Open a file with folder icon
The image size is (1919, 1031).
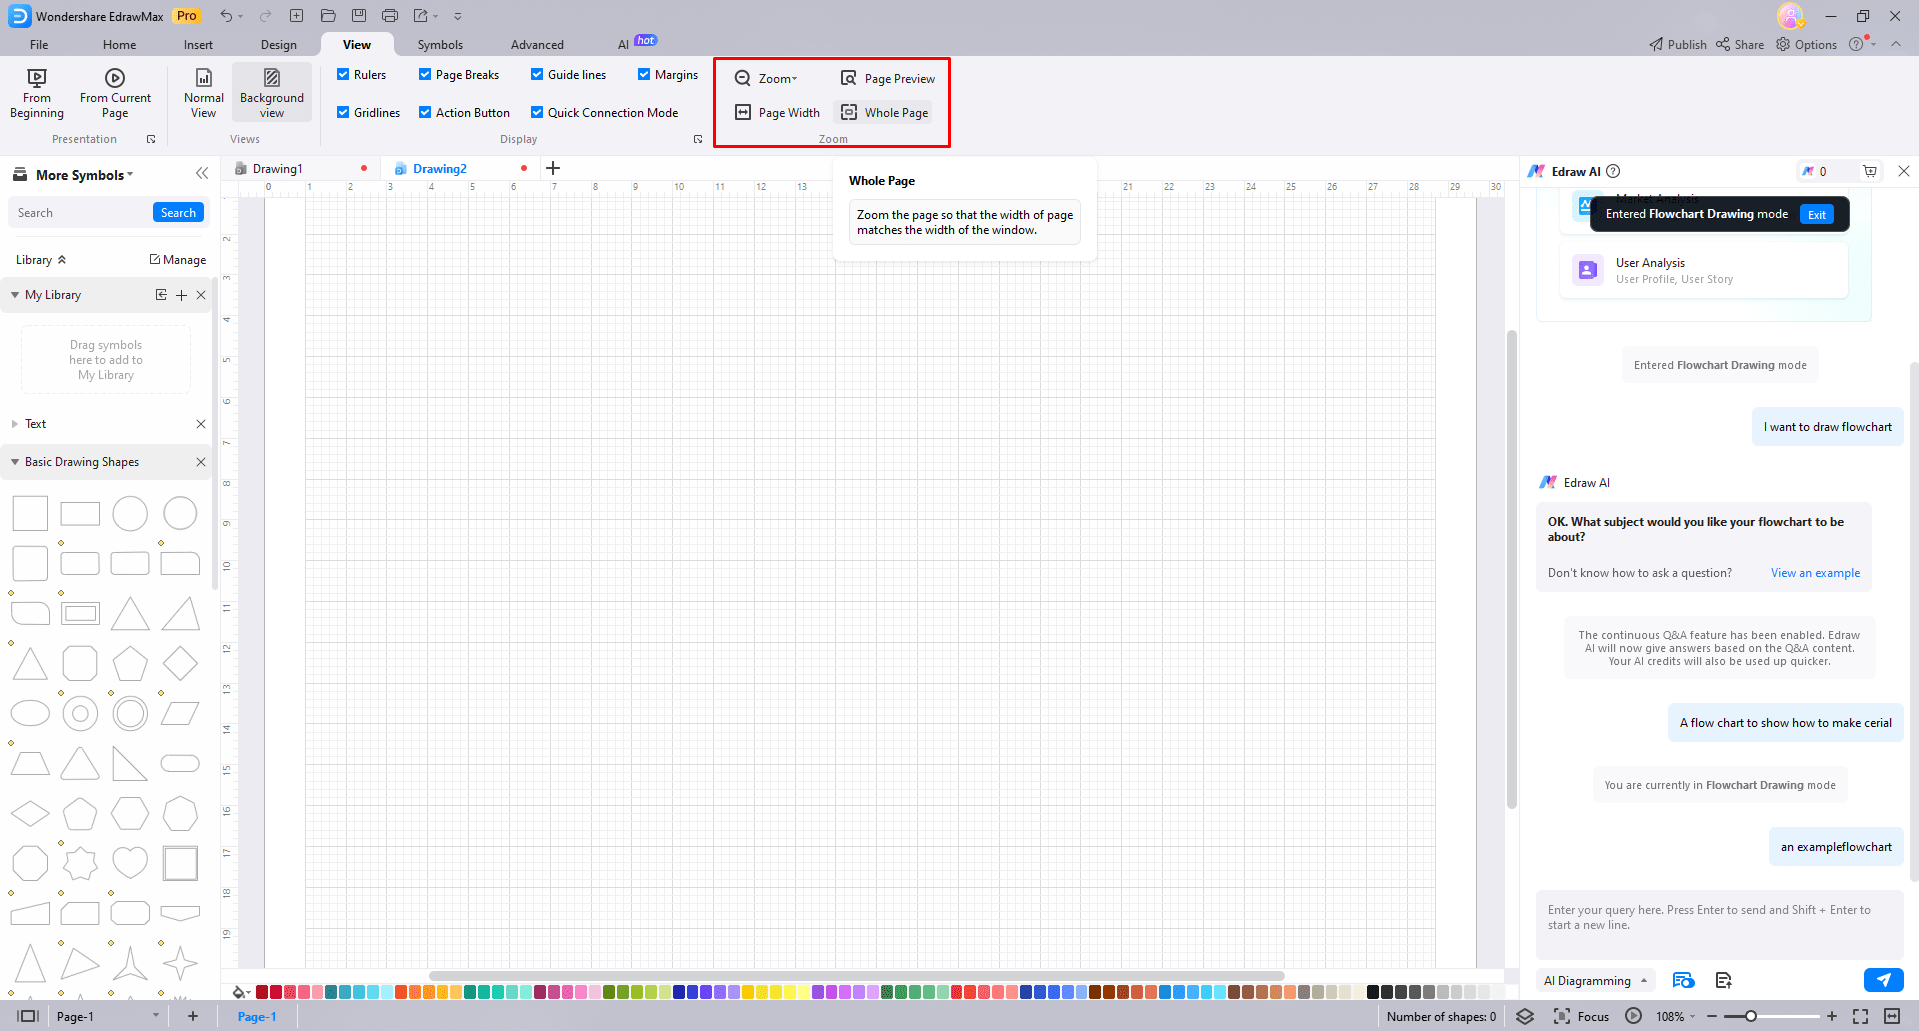coord(328,16)
